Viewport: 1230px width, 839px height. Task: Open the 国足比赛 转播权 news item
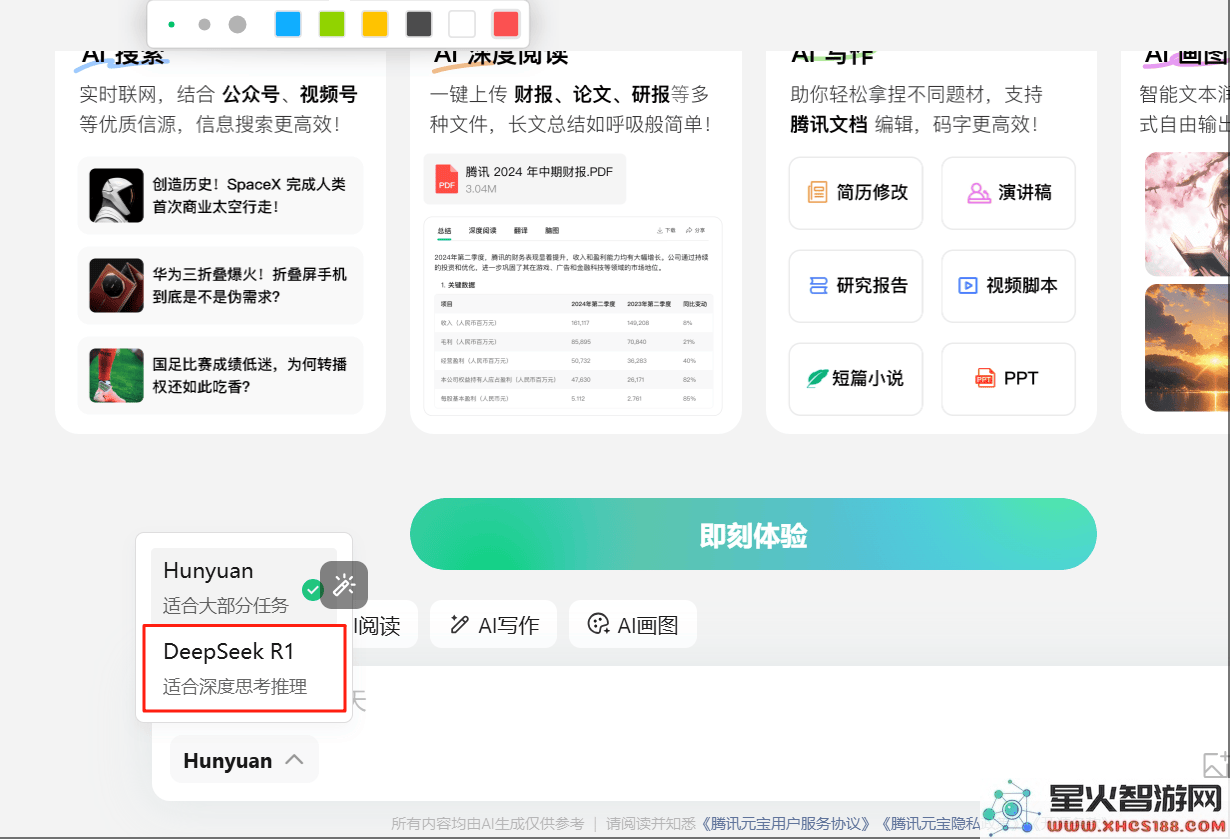point(220,375)
